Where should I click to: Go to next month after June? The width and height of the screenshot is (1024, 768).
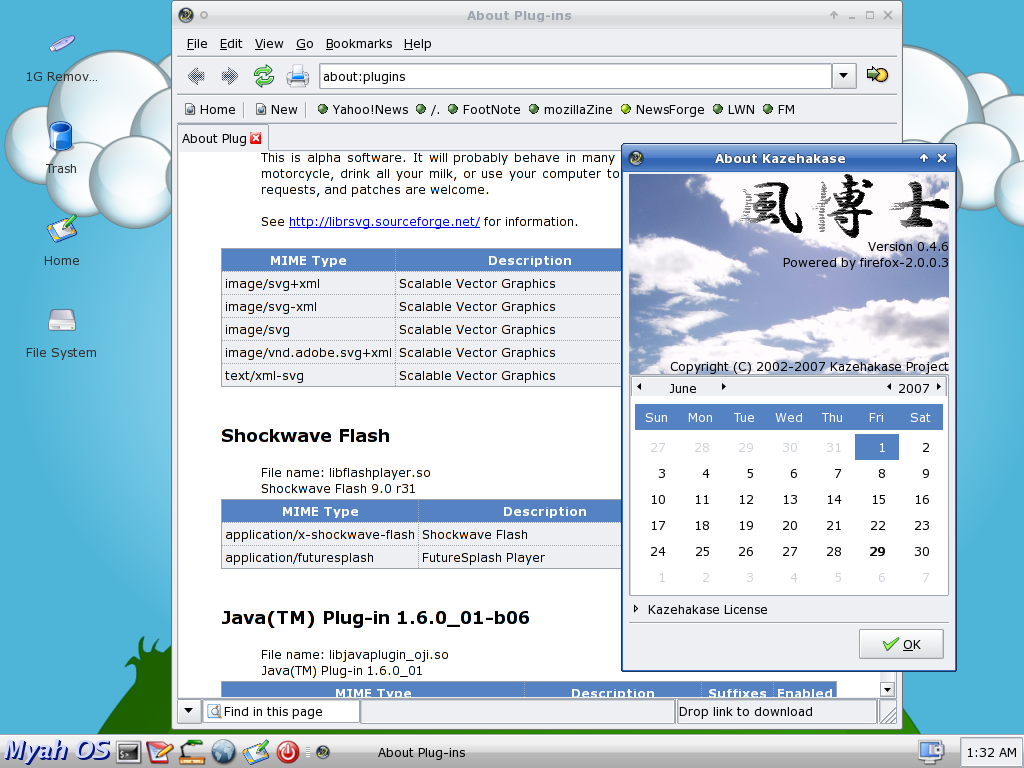724,387
